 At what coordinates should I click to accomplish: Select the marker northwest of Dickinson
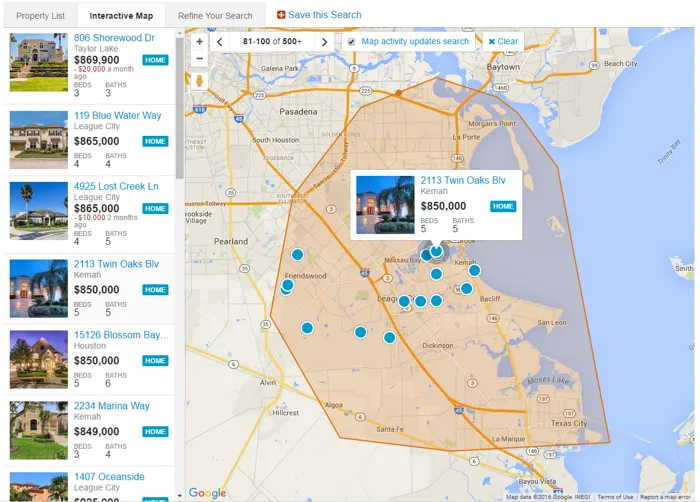point(389,337)
